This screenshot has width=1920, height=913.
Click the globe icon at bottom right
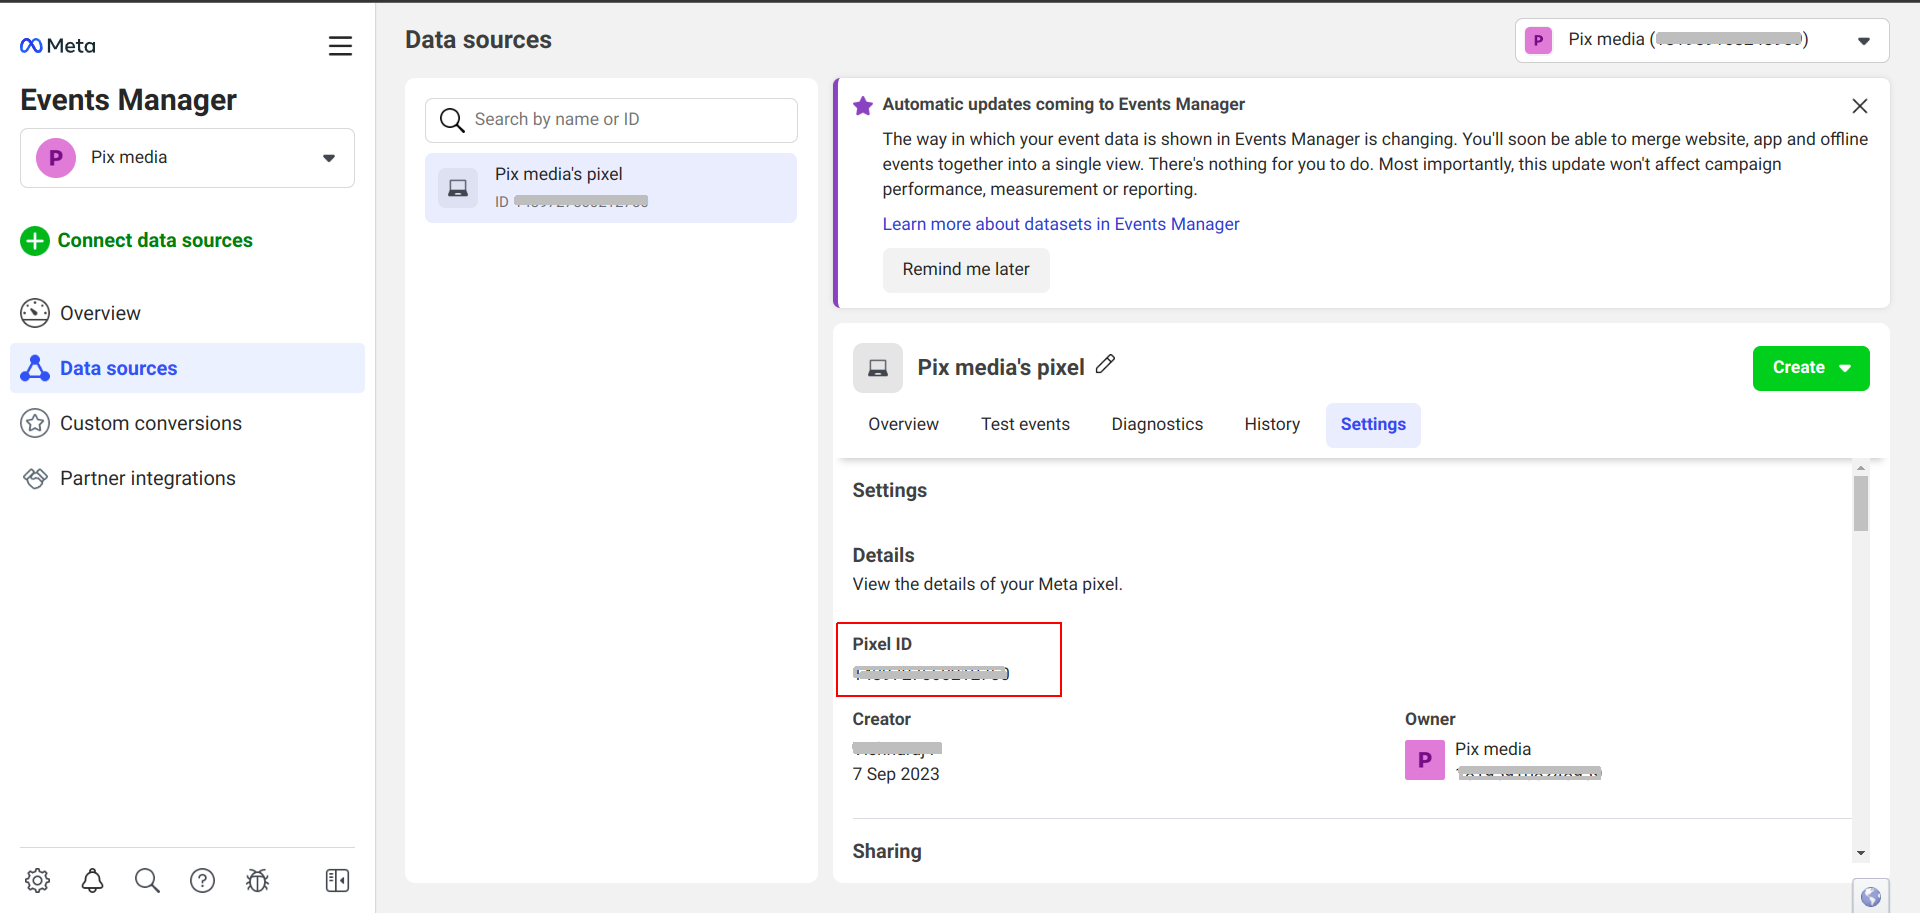click(1870, 897)
